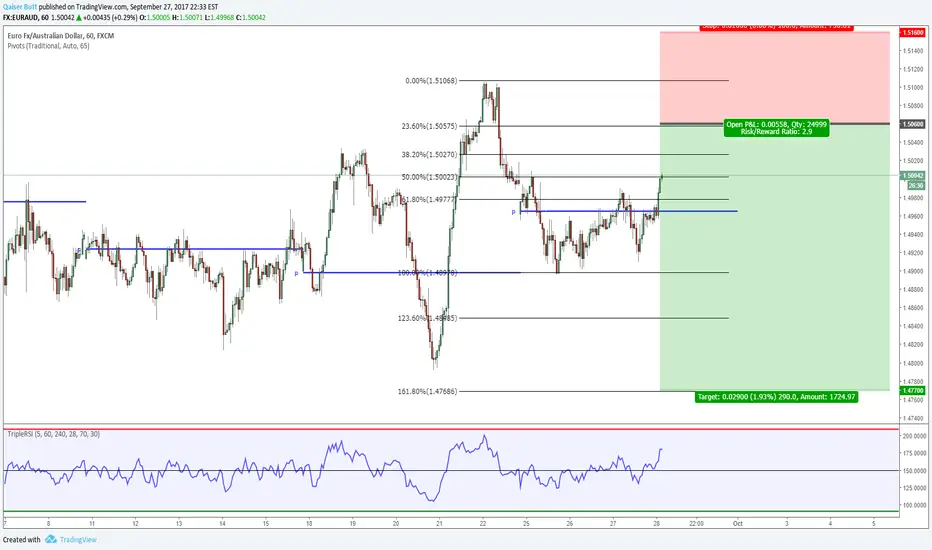Click the L:1.49968 low value in header

pos(219,18)
